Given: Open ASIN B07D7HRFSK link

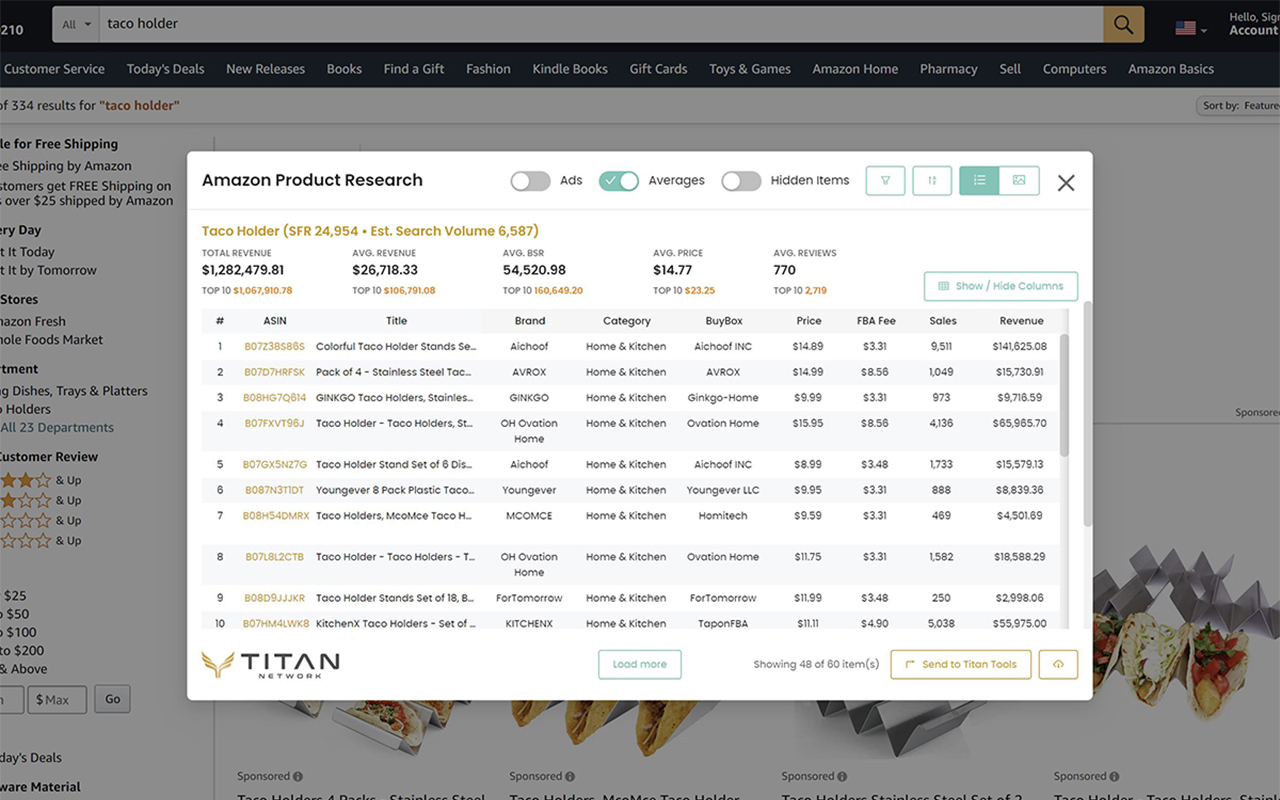Looking at the screenshot, I should pos(274,372).
